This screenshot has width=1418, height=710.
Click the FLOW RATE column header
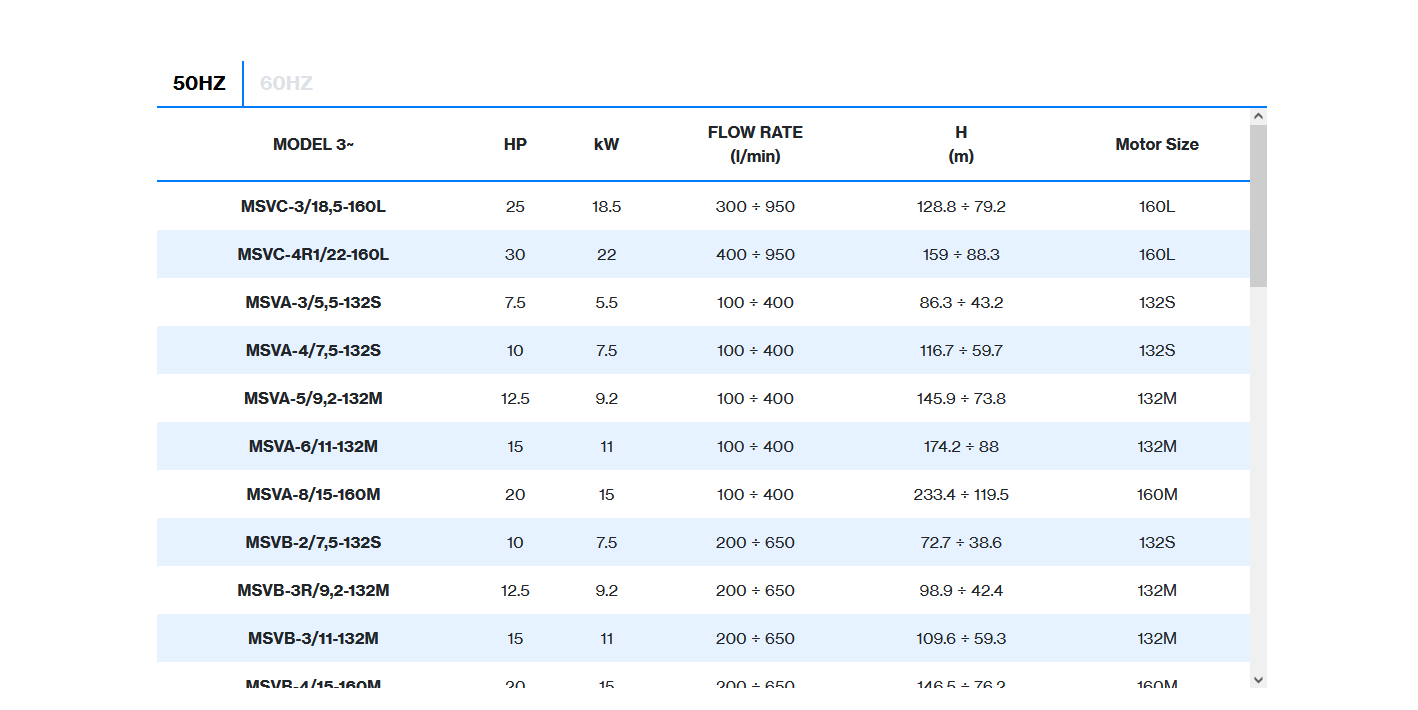[x=755, y=144]
